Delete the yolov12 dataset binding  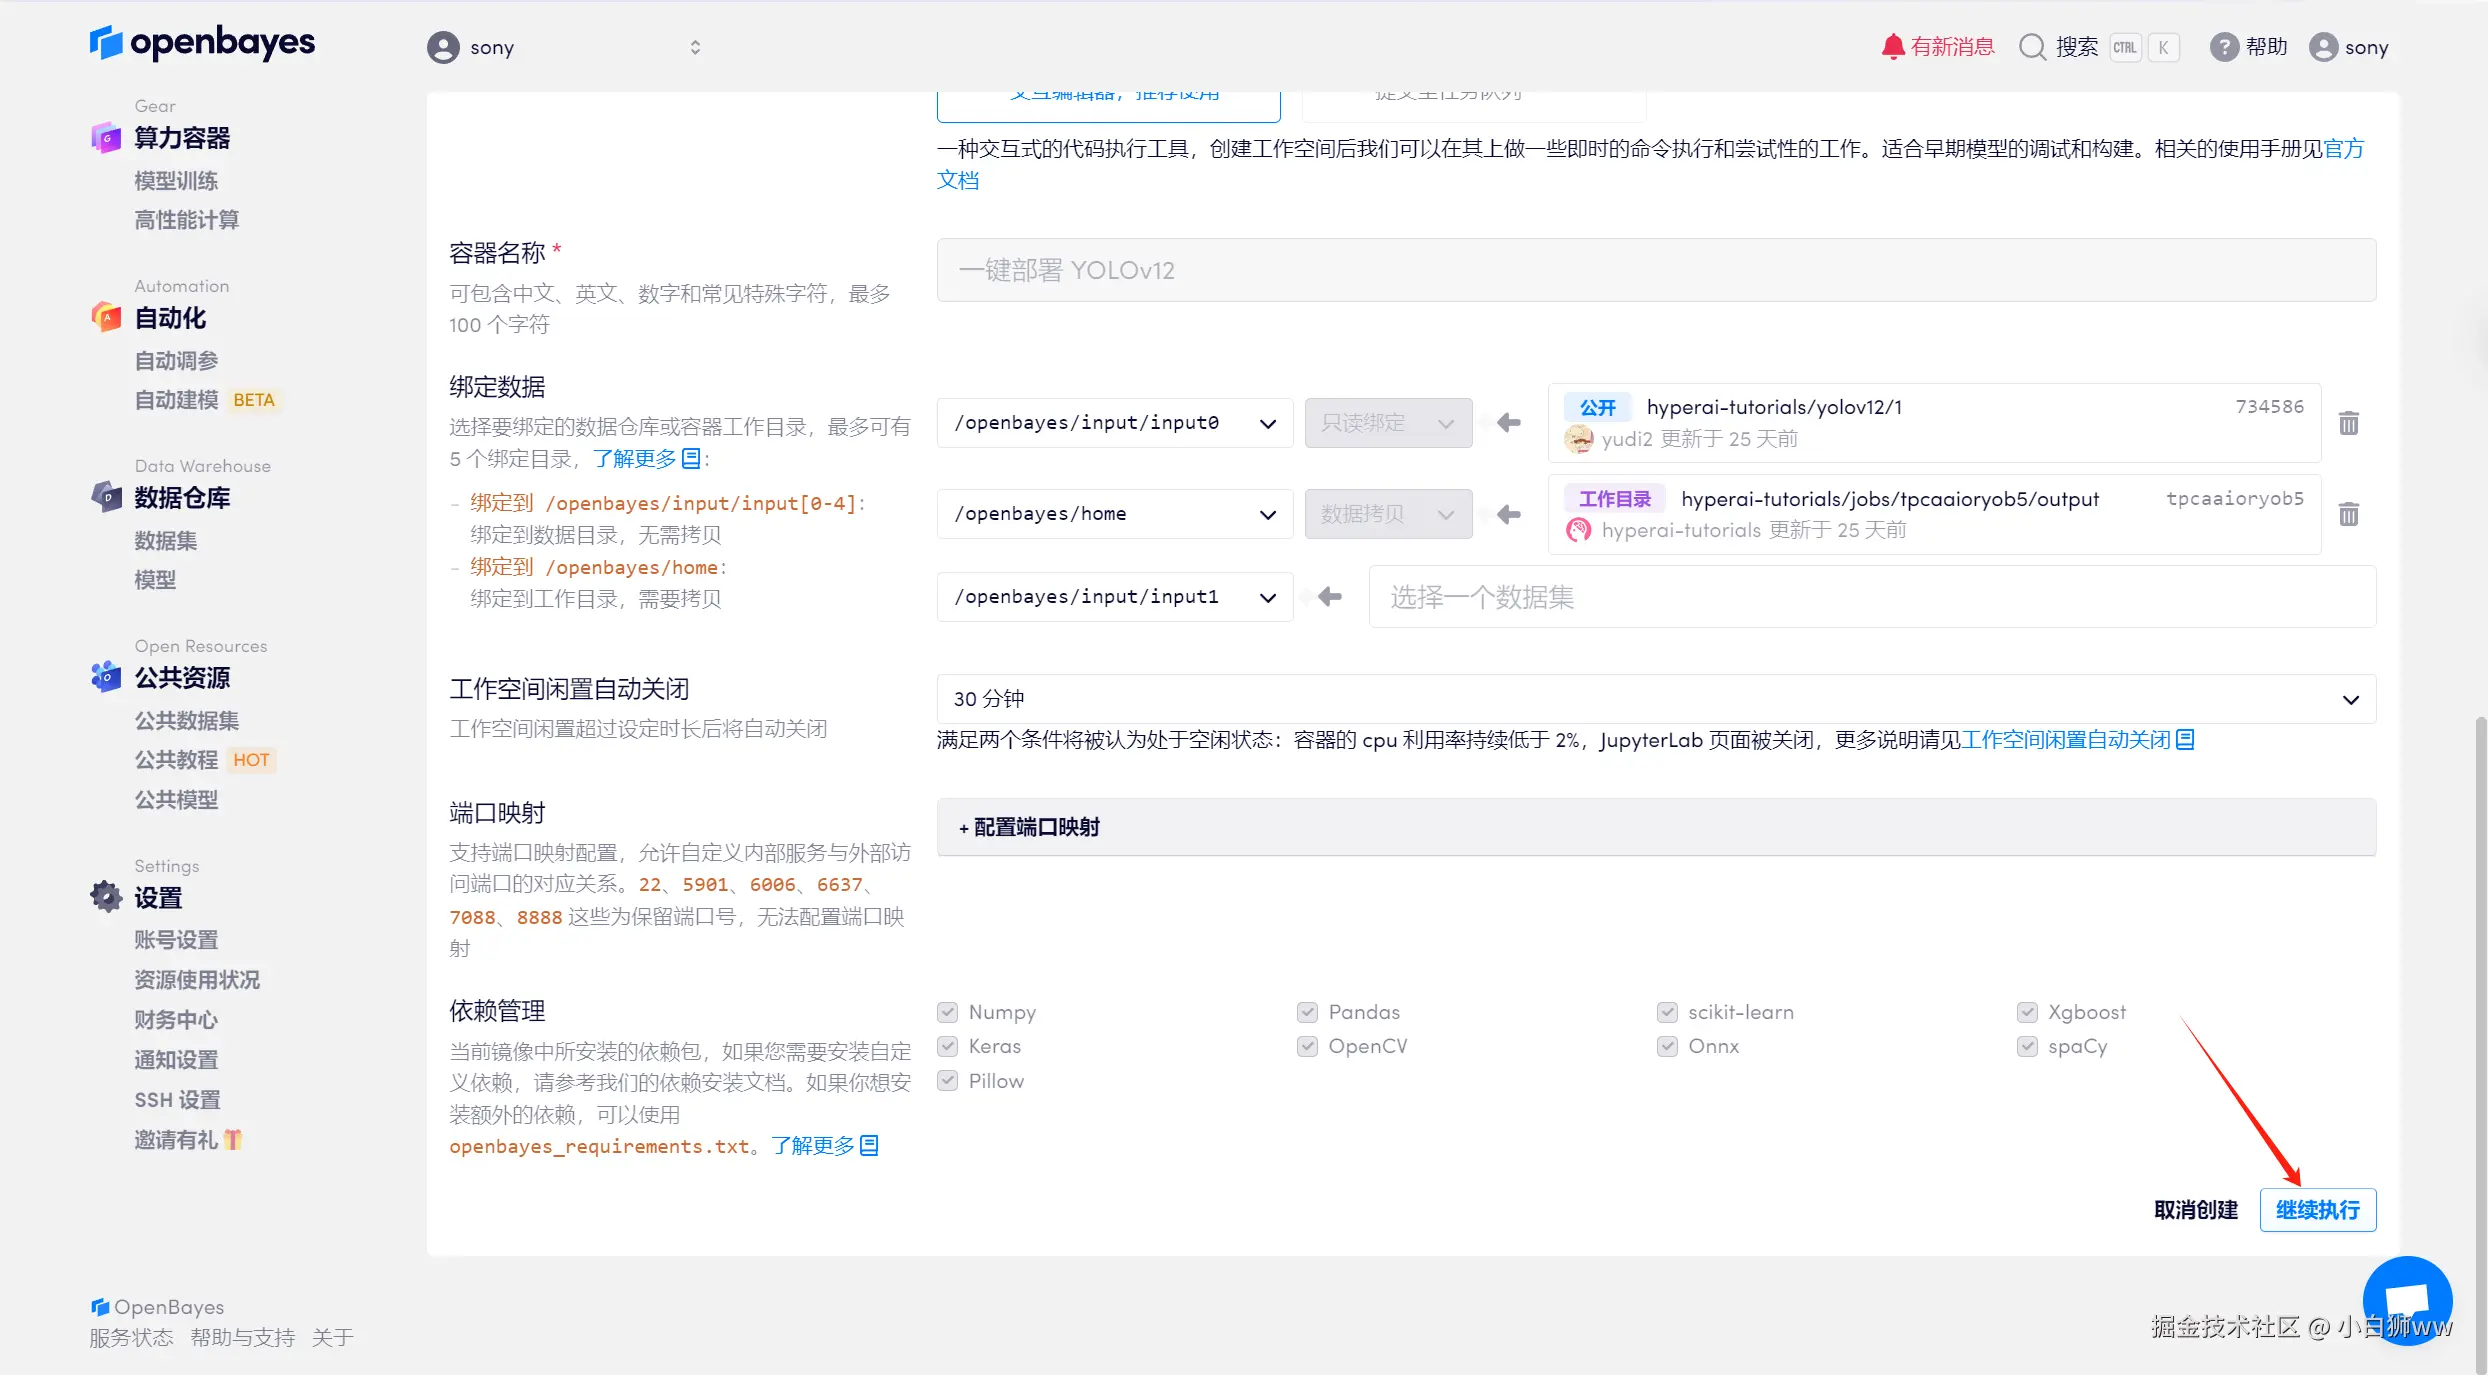[x=2349, y=423]
